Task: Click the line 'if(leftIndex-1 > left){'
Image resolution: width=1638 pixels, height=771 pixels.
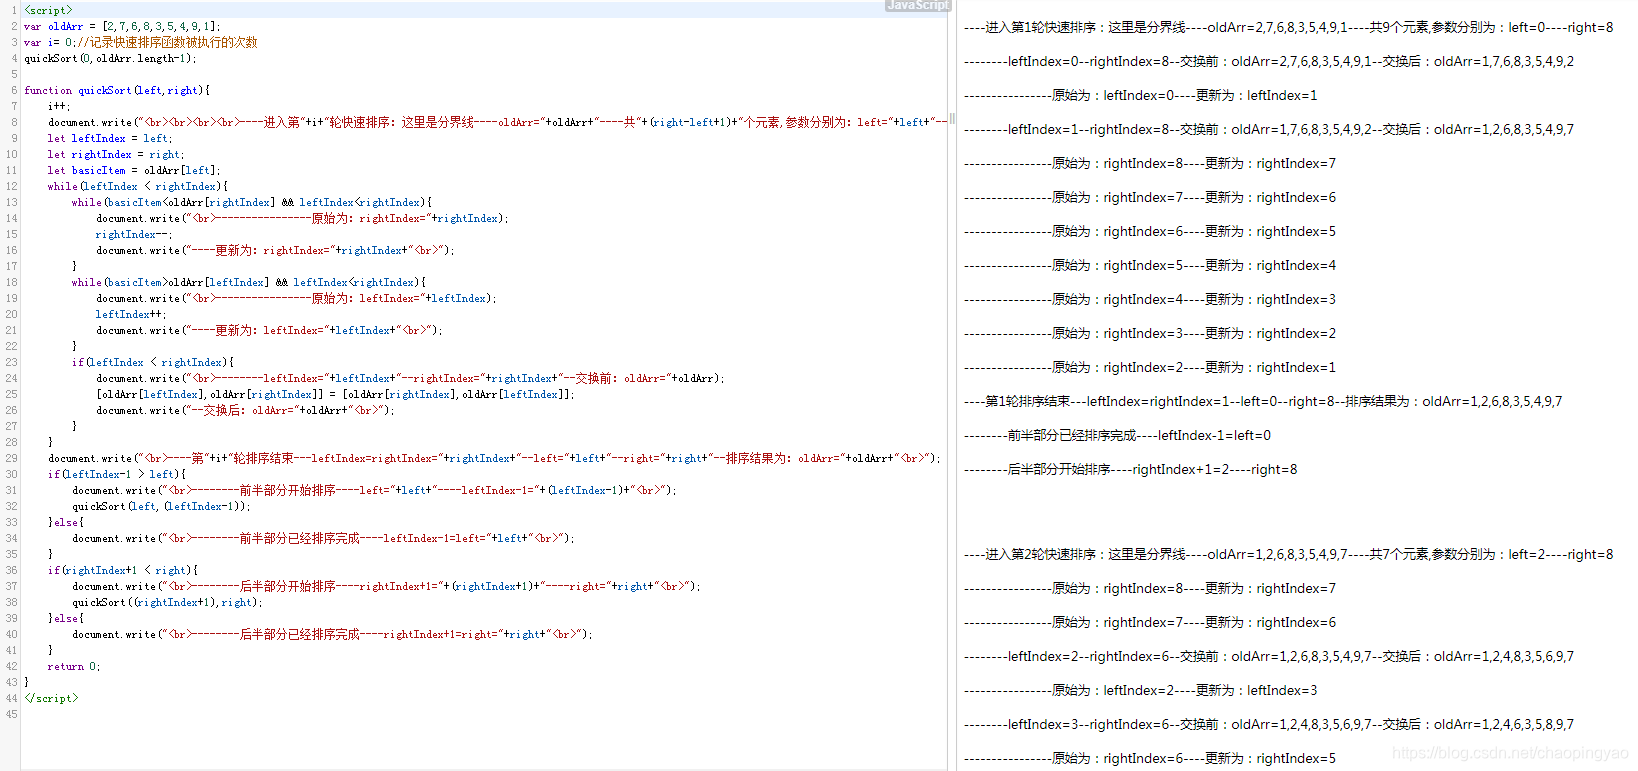Action: (x=117, y=474)
